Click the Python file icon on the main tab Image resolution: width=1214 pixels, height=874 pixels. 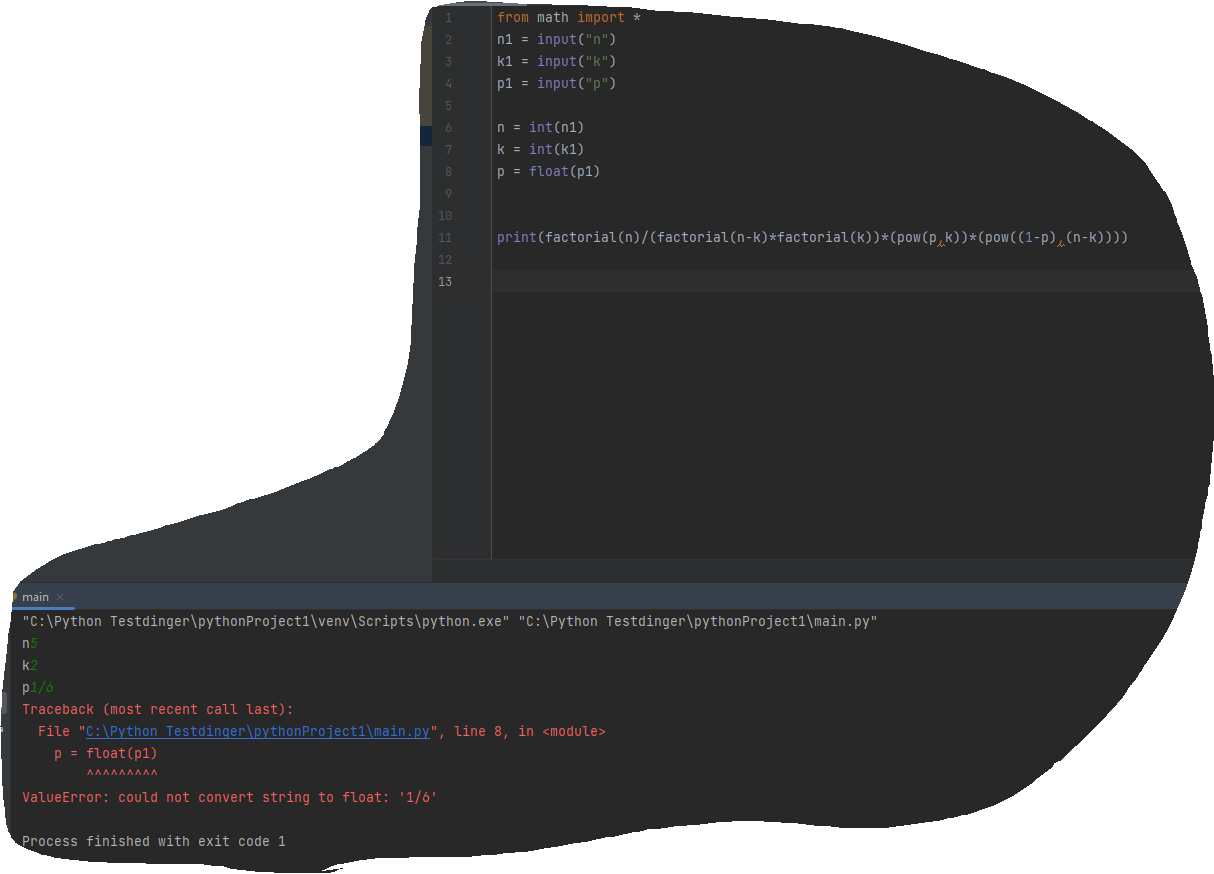(x=17, y=595)
